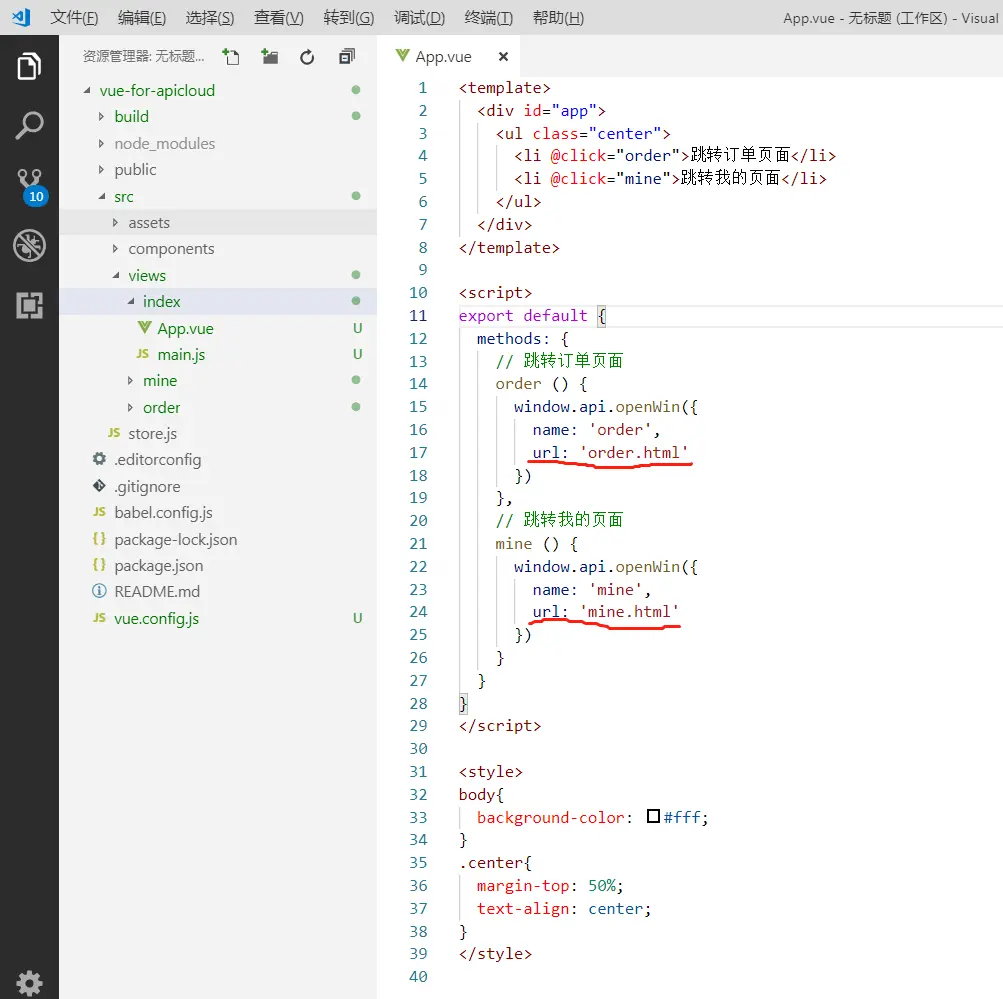Open README.md file
1003x999 pixels.
coord(157,592)
